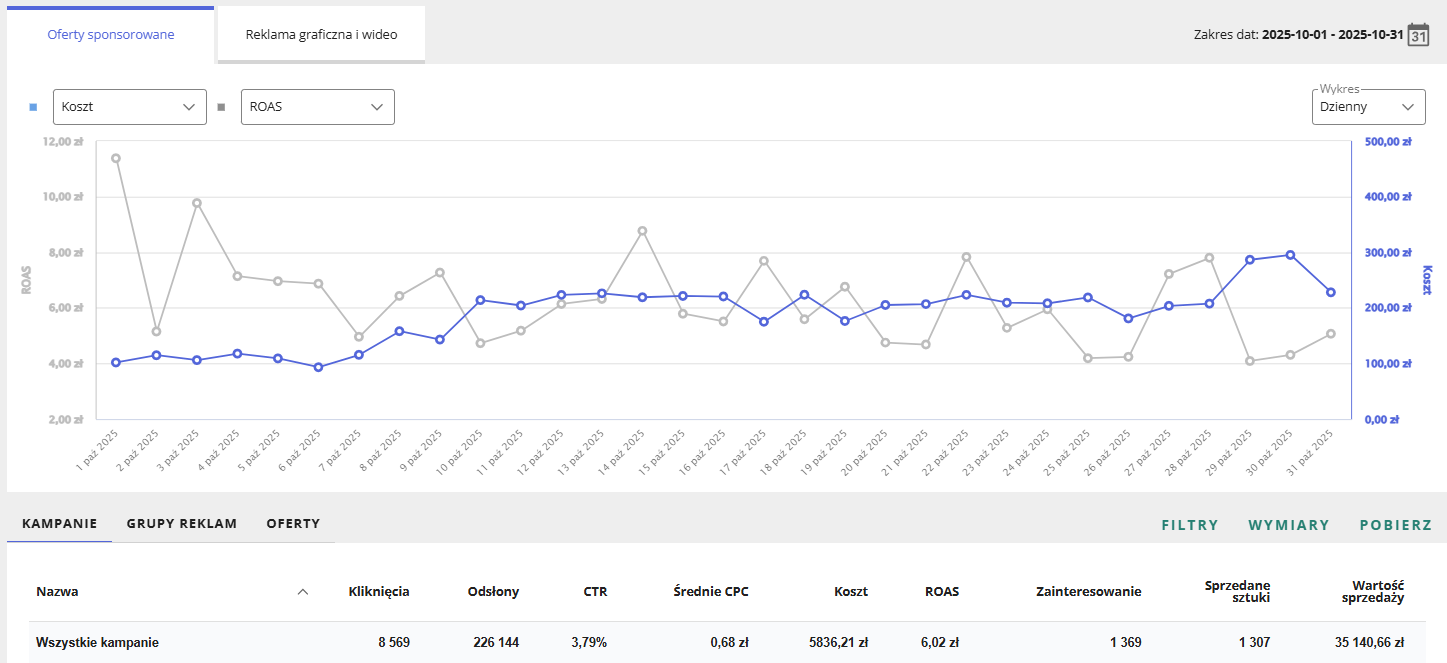This screenshot has height=663, width=1447.
Task: Switch to Reklama graficzna i wideo tab
Action: (x=321, y=35)
